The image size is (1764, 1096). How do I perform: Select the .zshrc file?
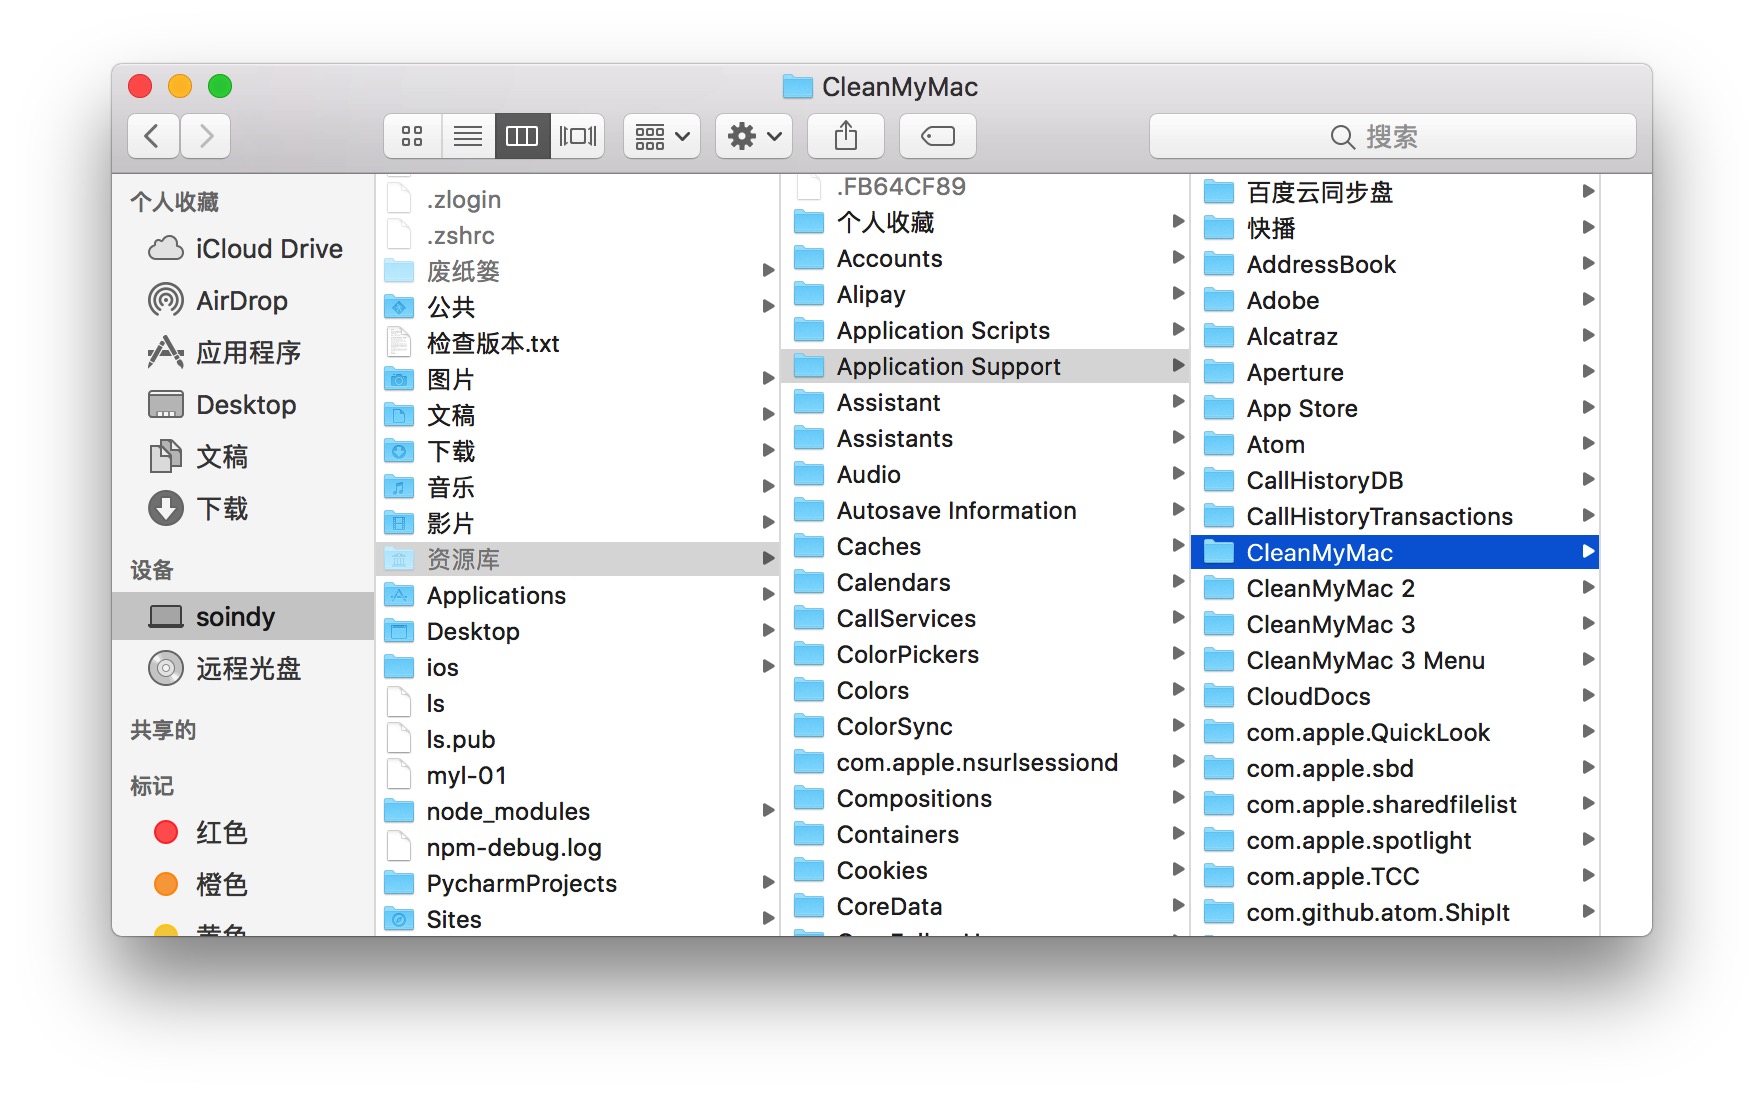point(578,236)
